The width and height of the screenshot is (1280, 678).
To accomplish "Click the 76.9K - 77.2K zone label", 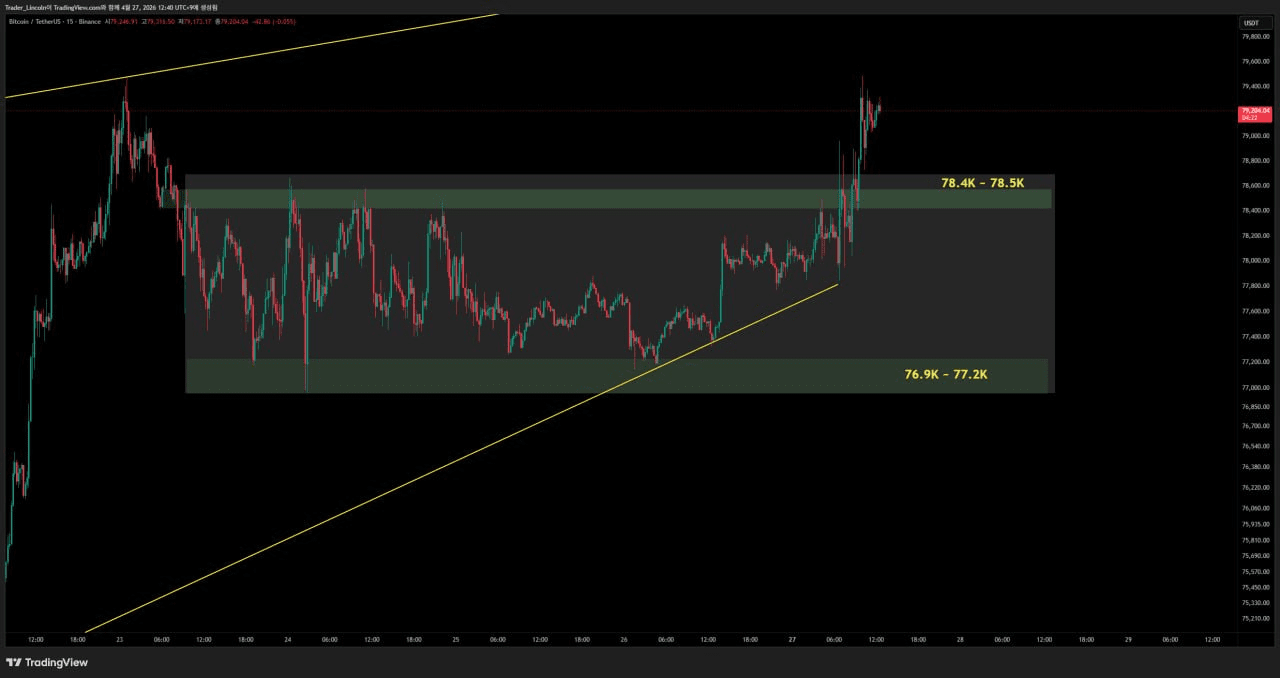I will pos(946,374).
